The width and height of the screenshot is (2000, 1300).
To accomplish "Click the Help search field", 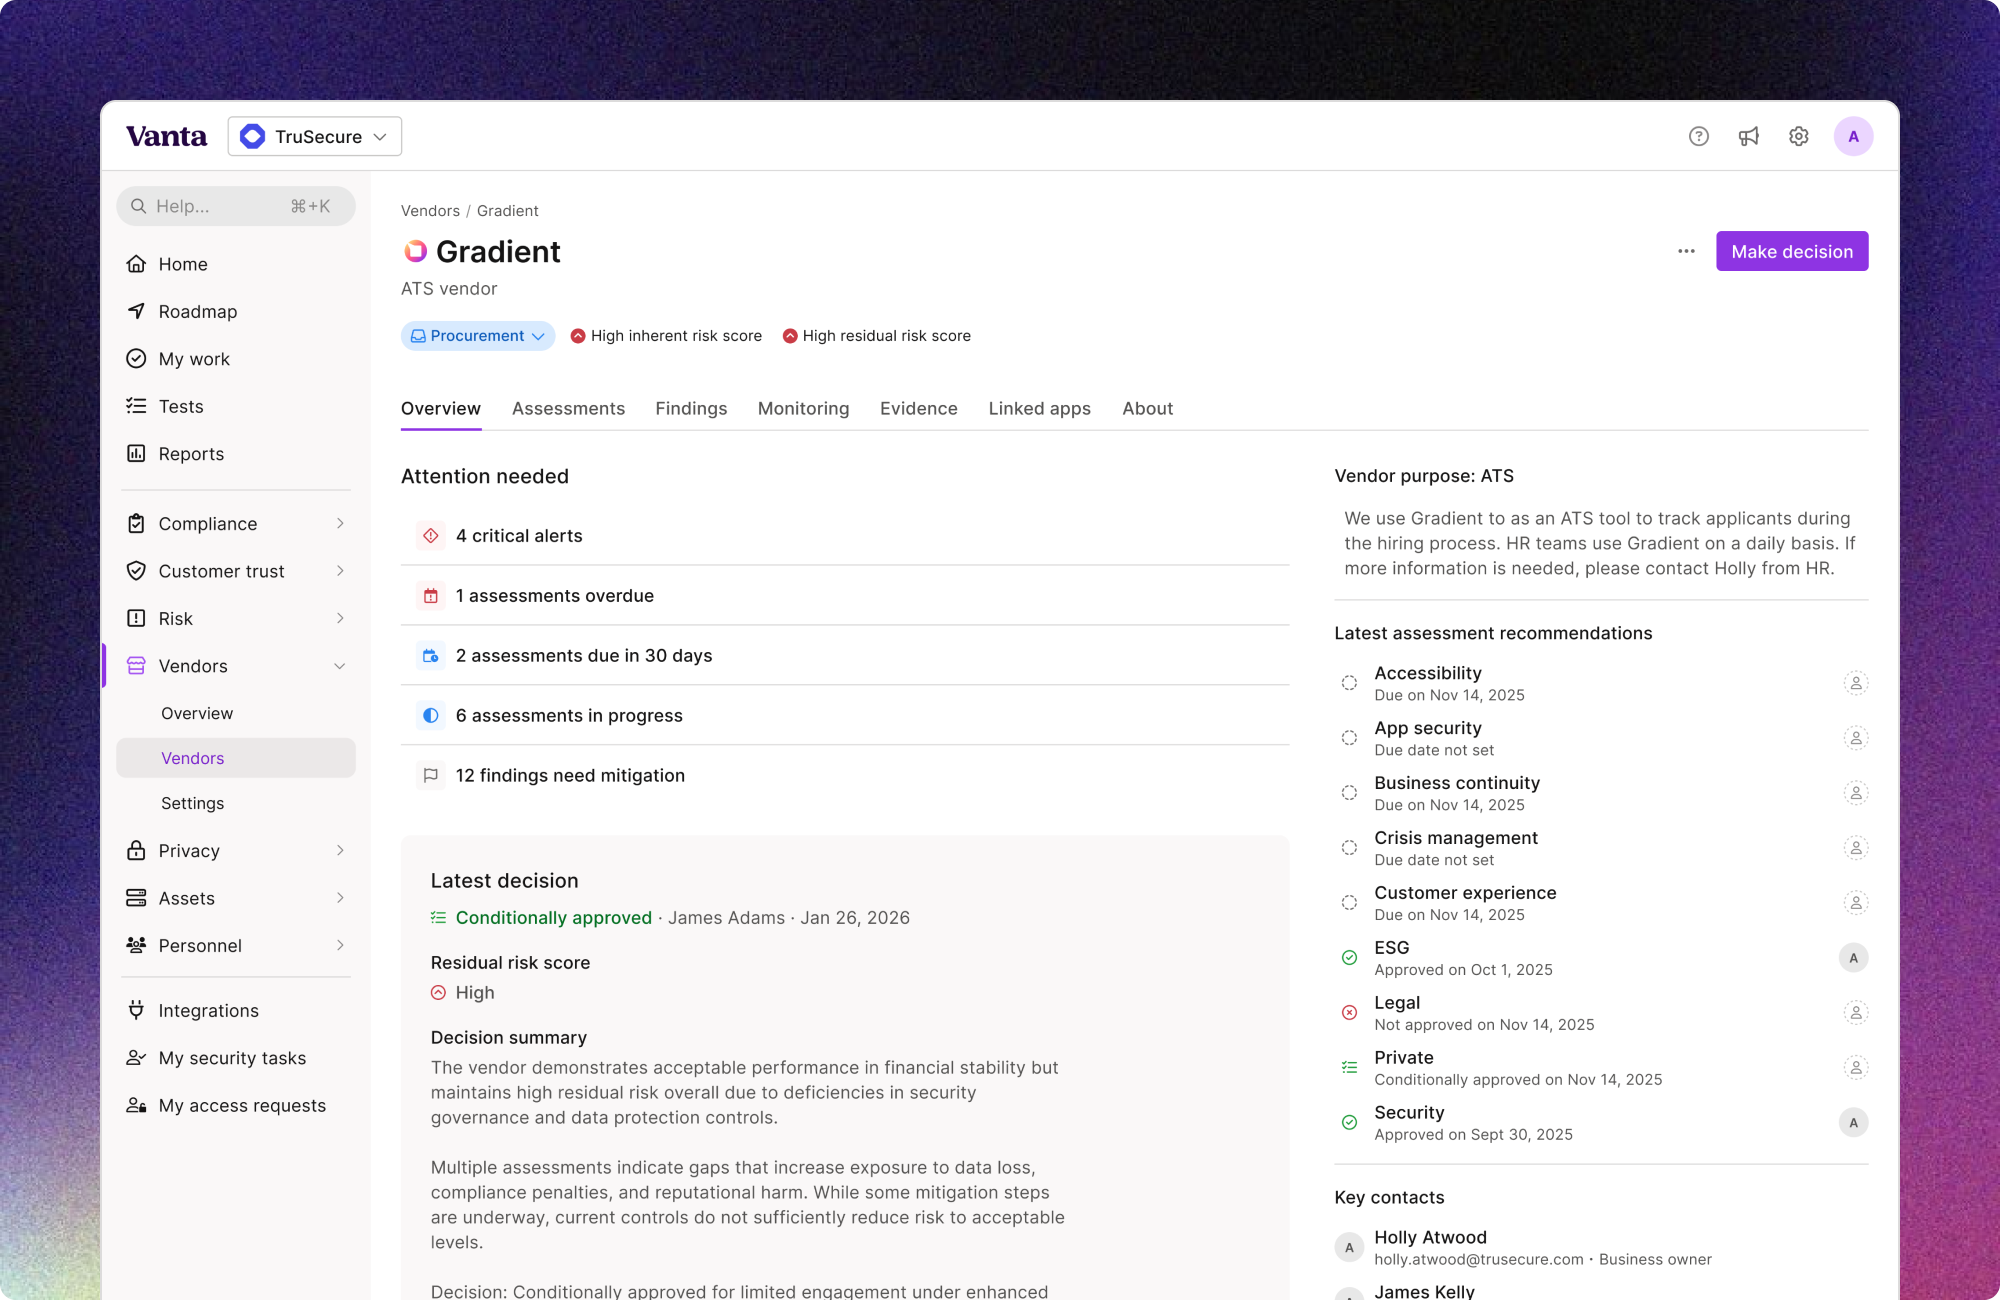I will (x=236, y=206).
